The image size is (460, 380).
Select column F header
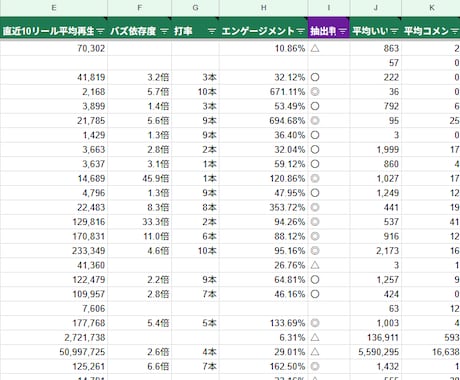coord(140,8)
